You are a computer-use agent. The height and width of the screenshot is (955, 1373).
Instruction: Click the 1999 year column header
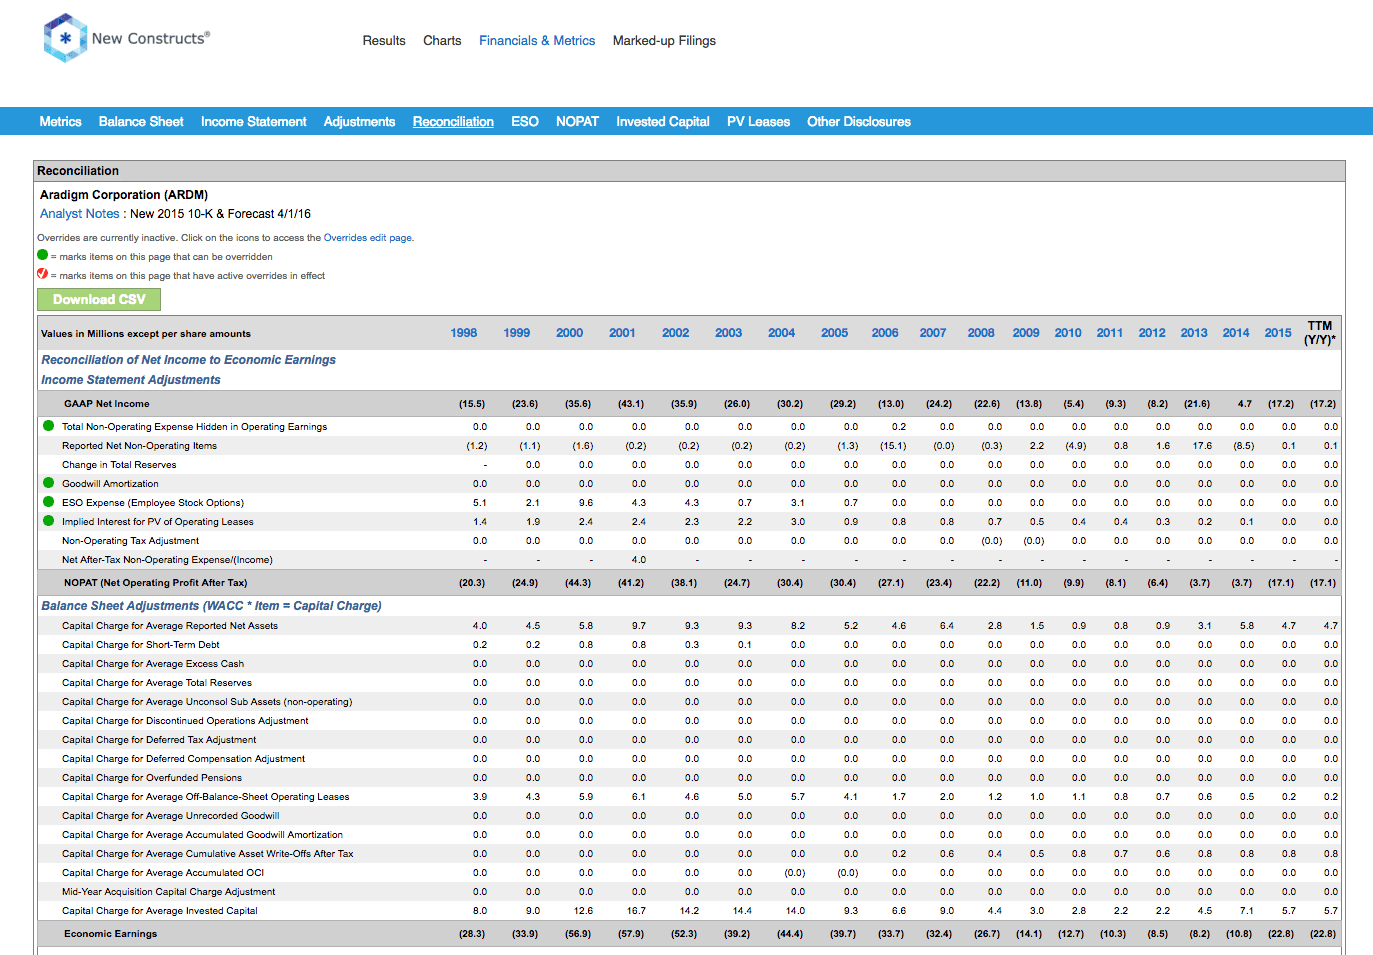point(517,333)
